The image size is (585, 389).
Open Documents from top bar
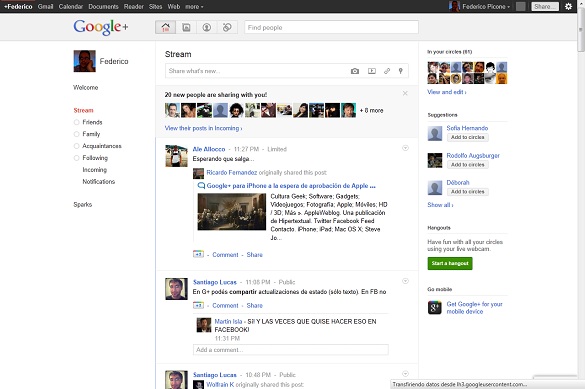pyautogui.click(x=103, y=6)
